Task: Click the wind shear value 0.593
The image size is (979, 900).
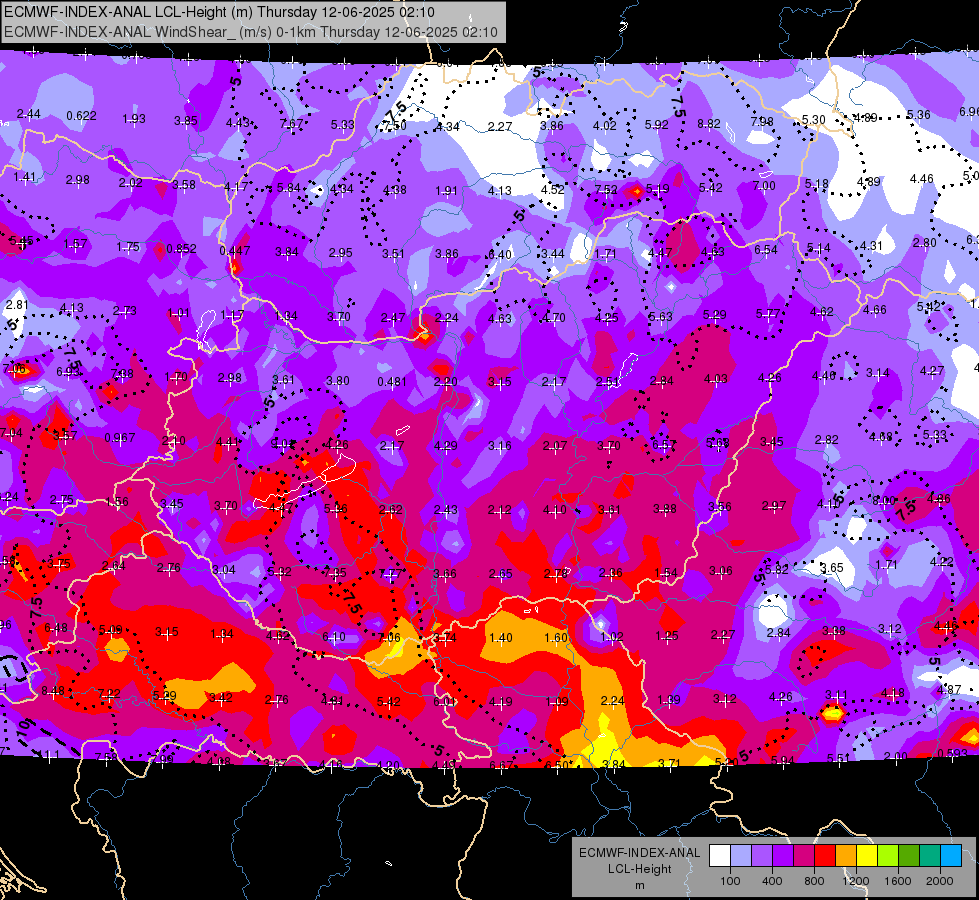Action: click(x=953, y=753)
